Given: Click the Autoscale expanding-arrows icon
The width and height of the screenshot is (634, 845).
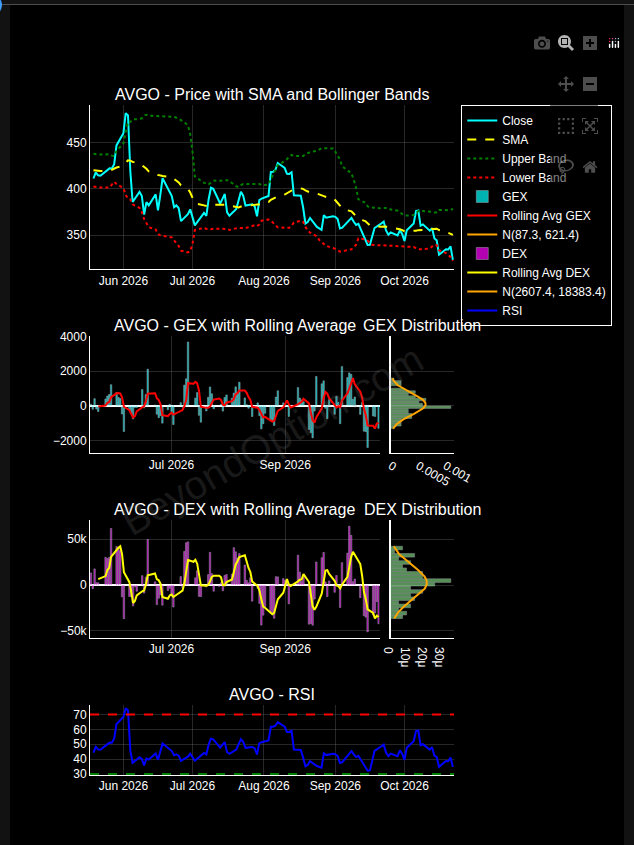Looking at the screenshot, I should (x=590, y=126).
